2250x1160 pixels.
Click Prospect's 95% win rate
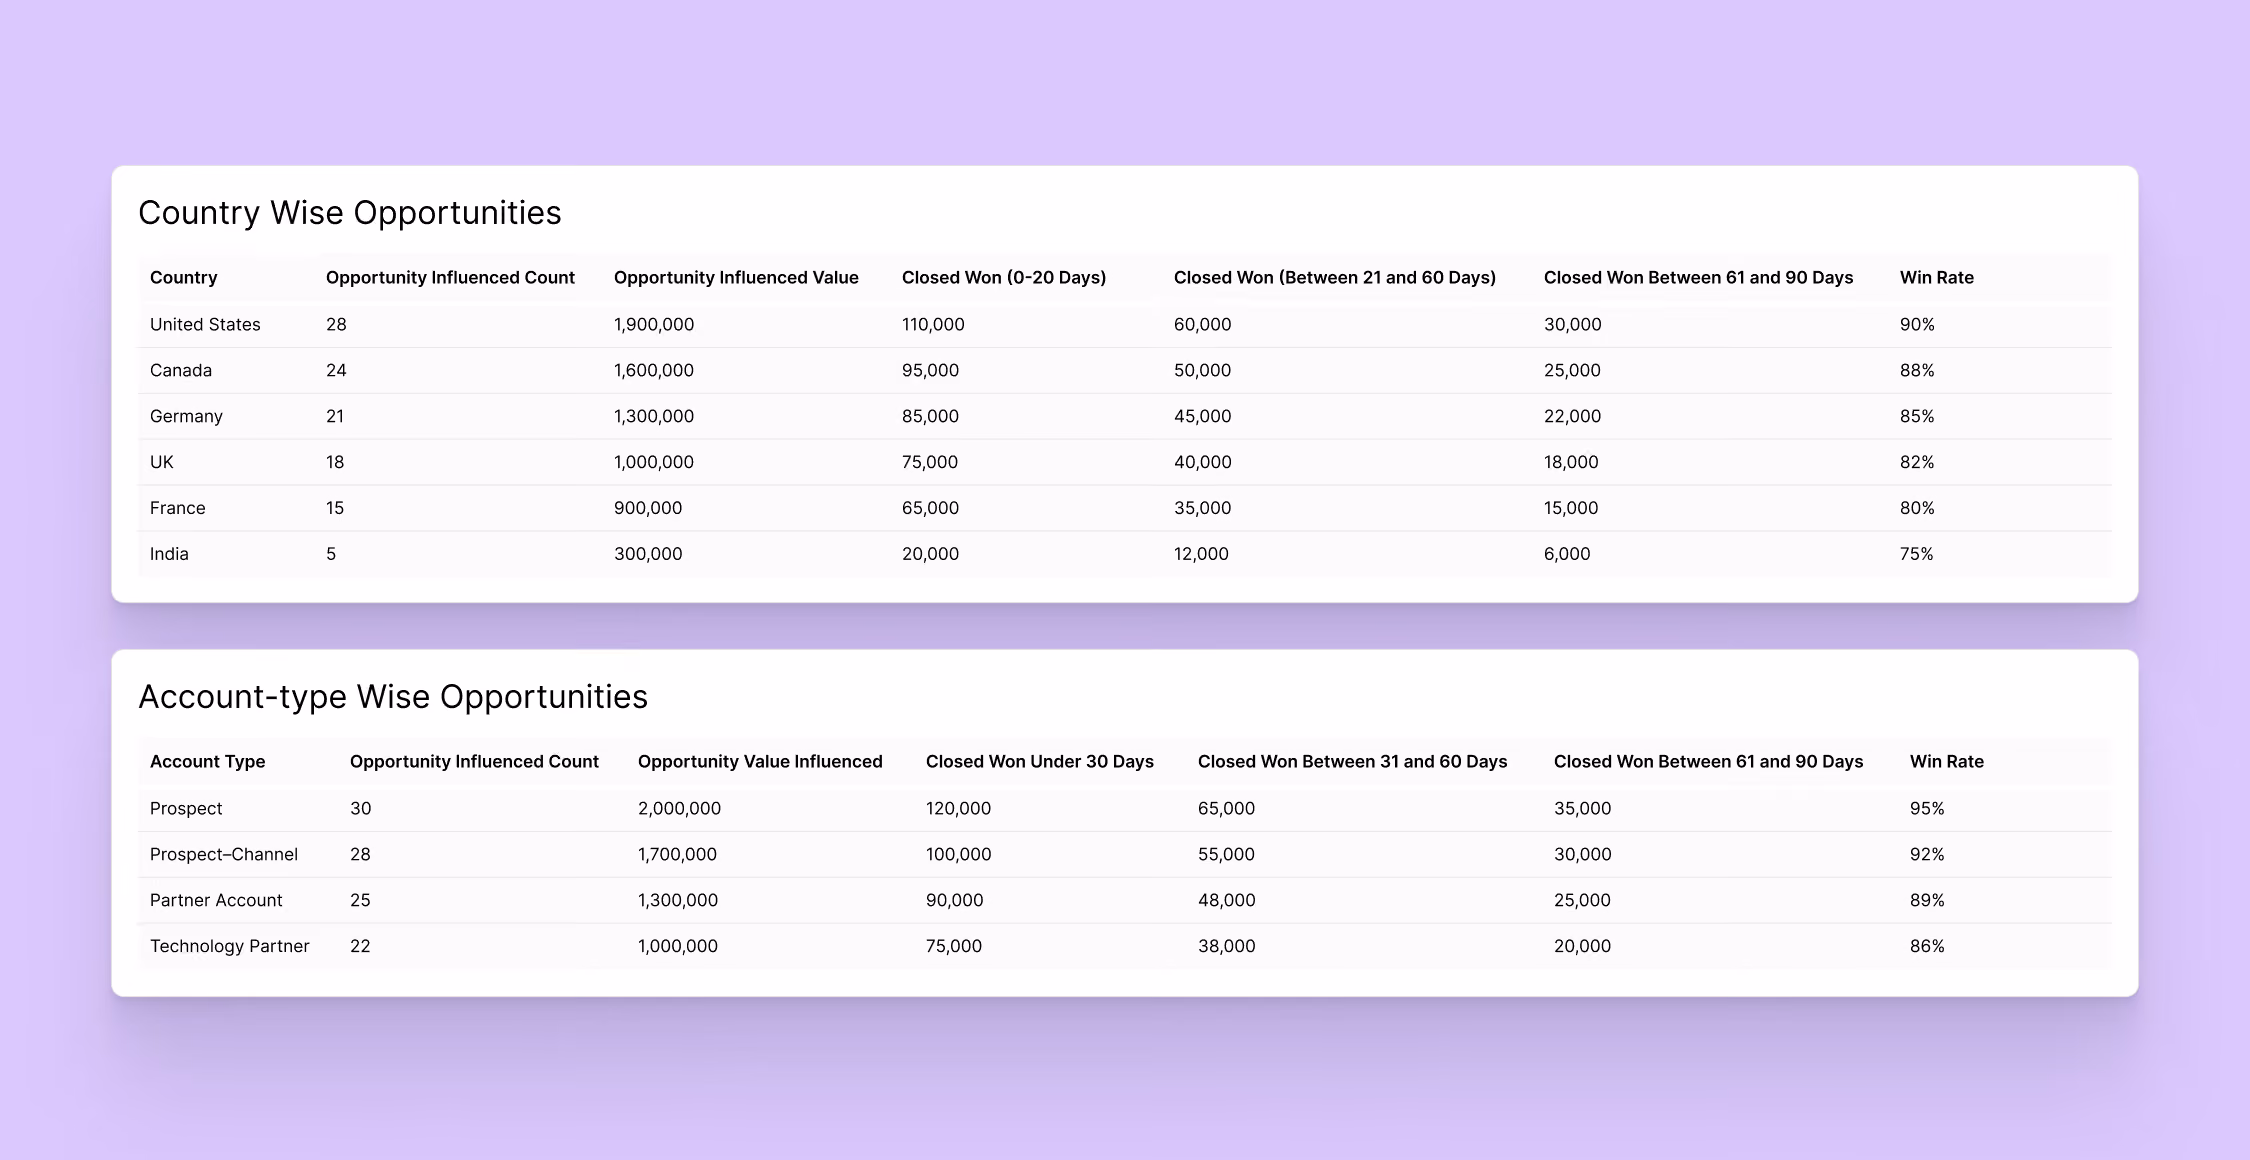(1927, 809)
